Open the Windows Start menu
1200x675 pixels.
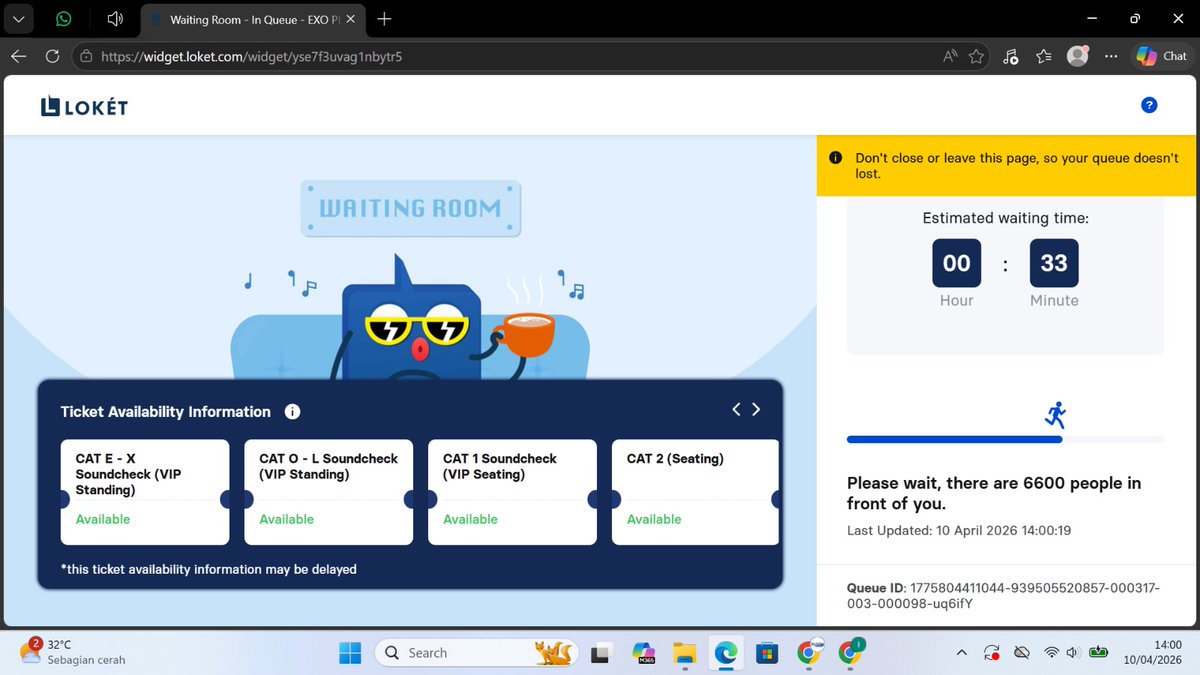(x=350, y=653)
